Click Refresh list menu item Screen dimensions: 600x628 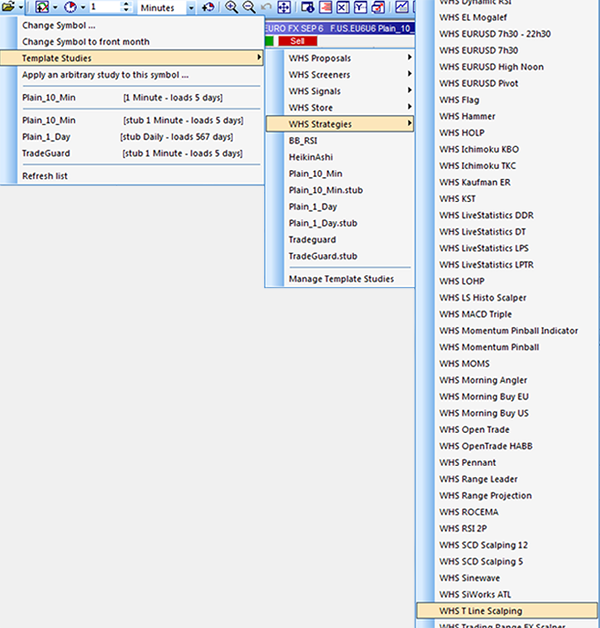coord(45,177)
